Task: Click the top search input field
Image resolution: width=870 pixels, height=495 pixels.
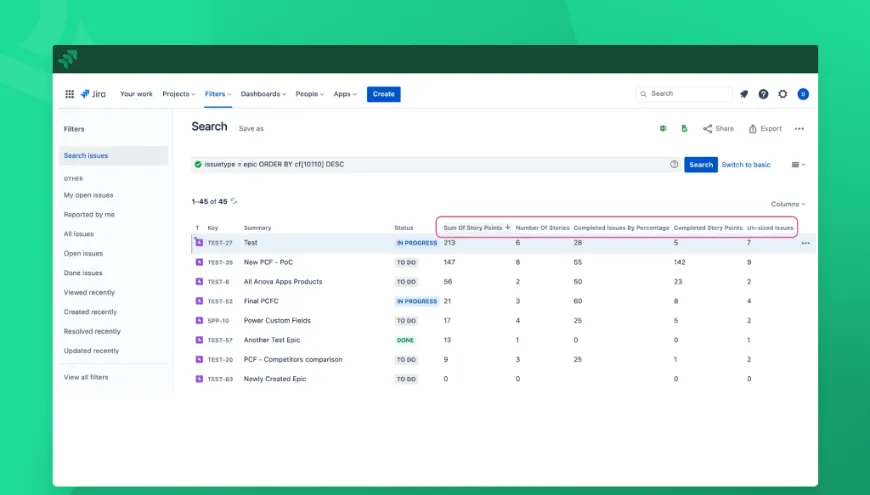Action: [x=690, y=94]
